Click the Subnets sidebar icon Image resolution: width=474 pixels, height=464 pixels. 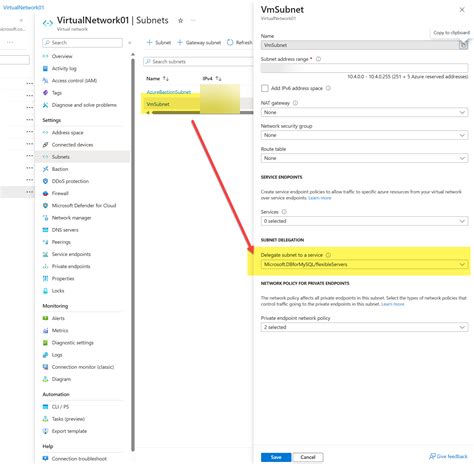(x=46, y=157)
